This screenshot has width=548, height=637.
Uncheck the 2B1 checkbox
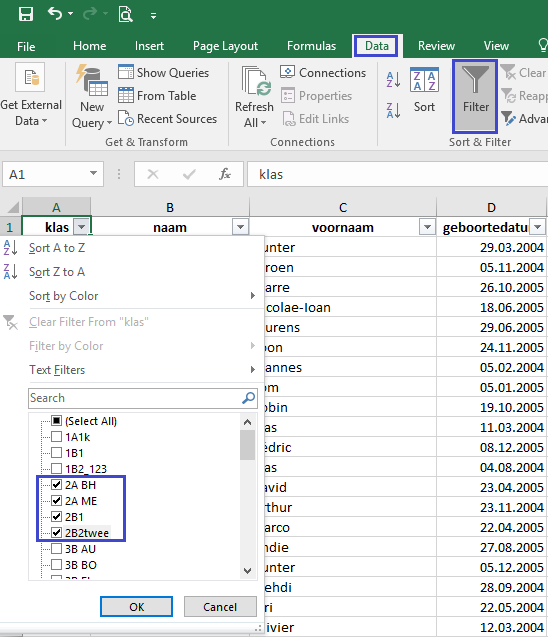[x=56, y=517]
